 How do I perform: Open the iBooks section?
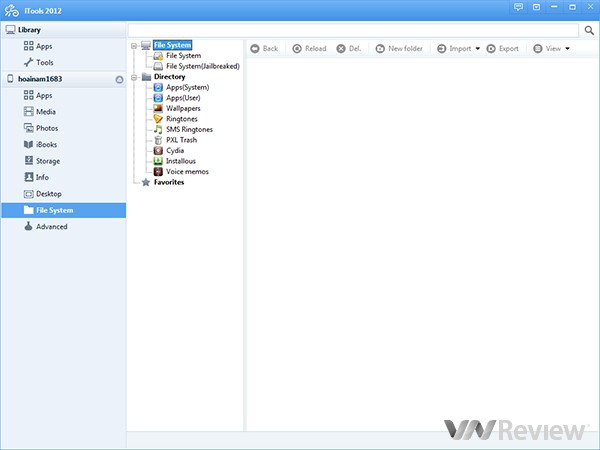(x=41, y=145)
